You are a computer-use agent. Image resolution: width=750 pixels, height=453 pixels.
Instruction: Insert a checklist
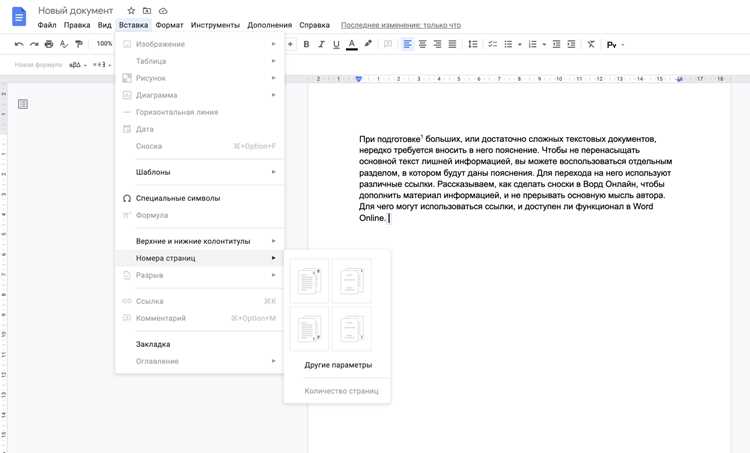tap(492, 44)
